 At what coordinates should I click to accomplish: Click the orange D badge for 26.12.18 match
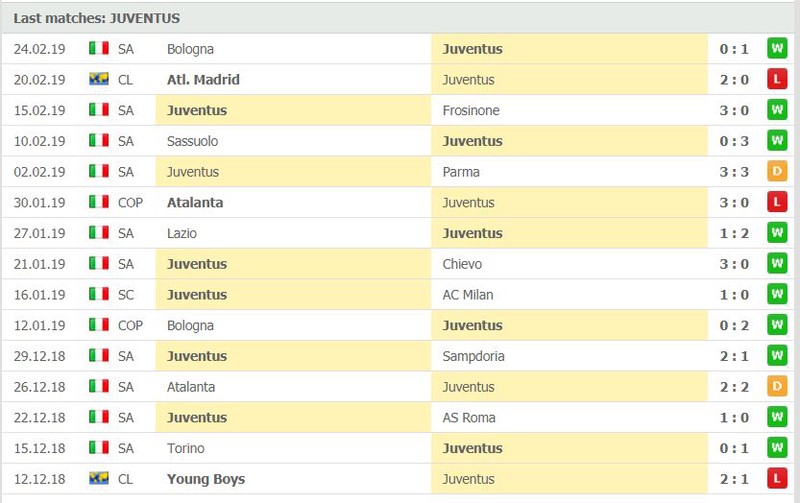tap(777, 386)
